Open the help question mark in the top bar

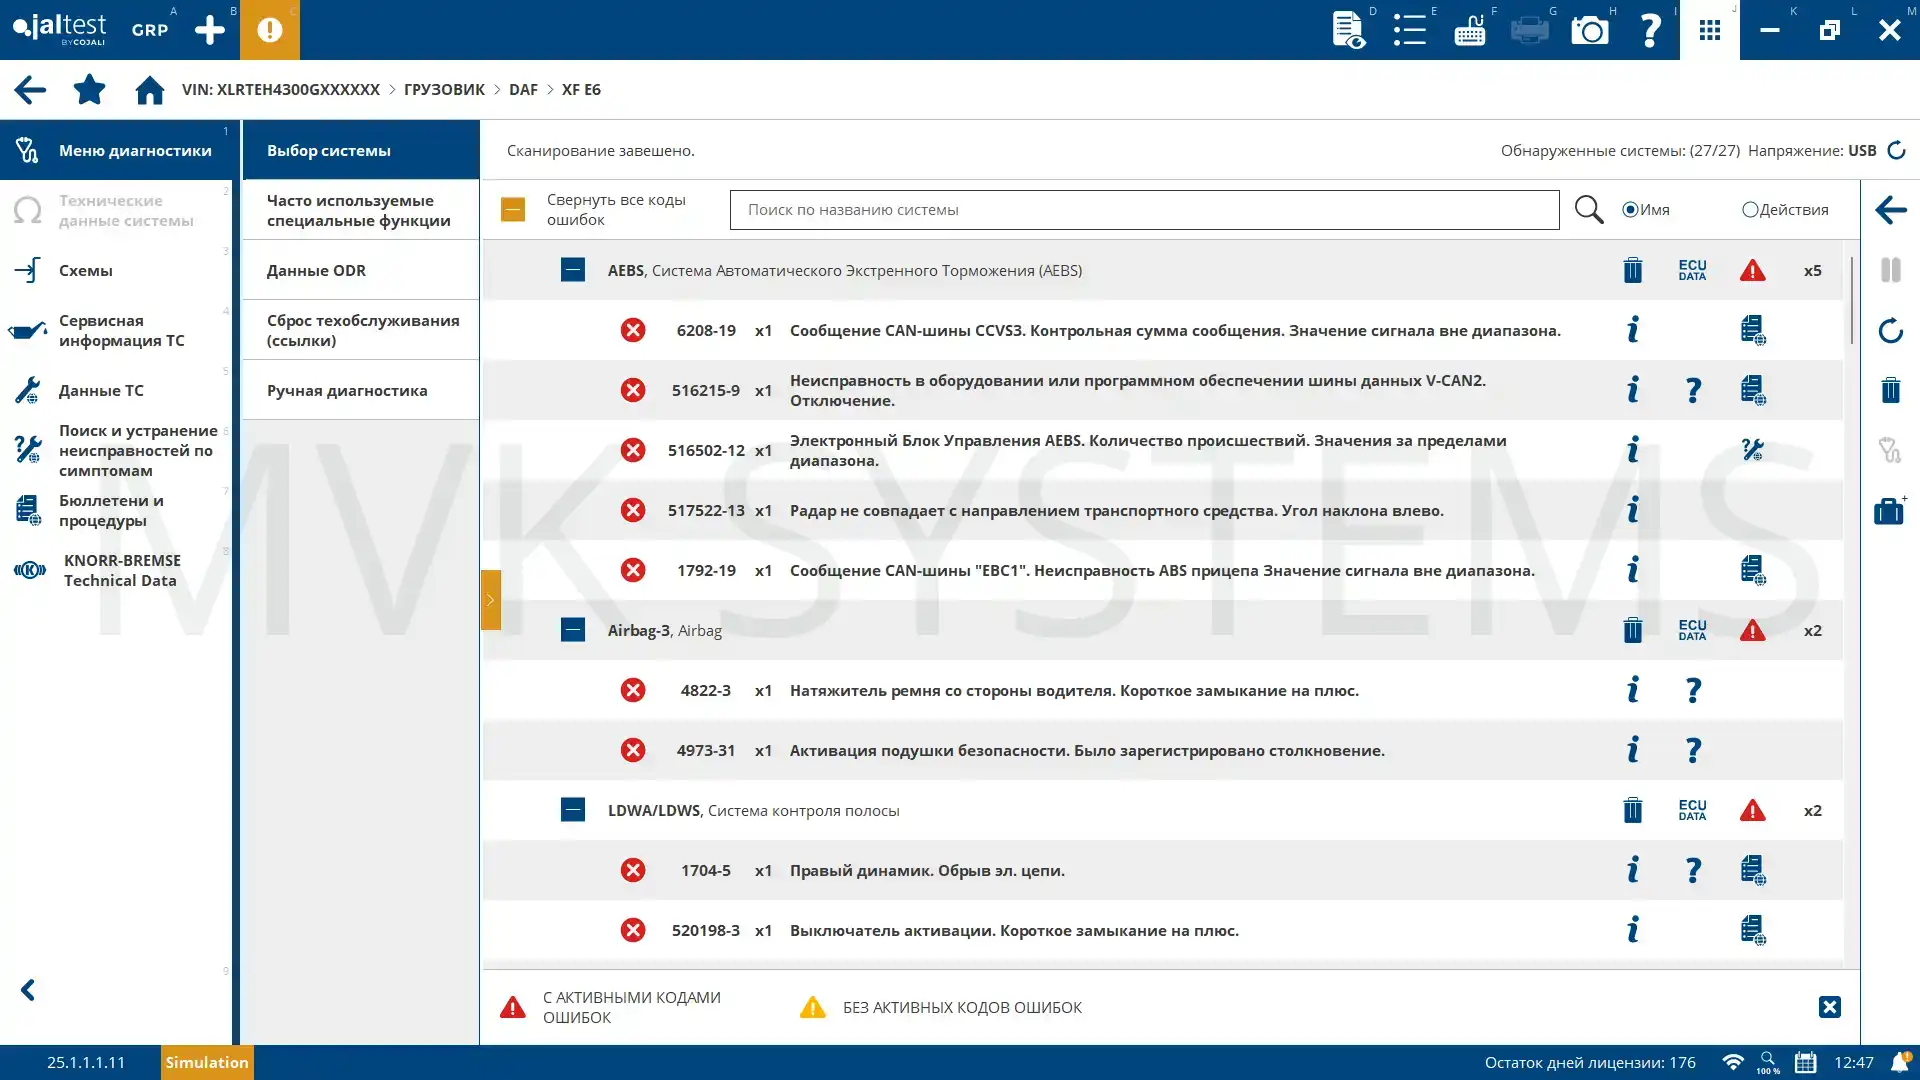[x=1650, y=30]
